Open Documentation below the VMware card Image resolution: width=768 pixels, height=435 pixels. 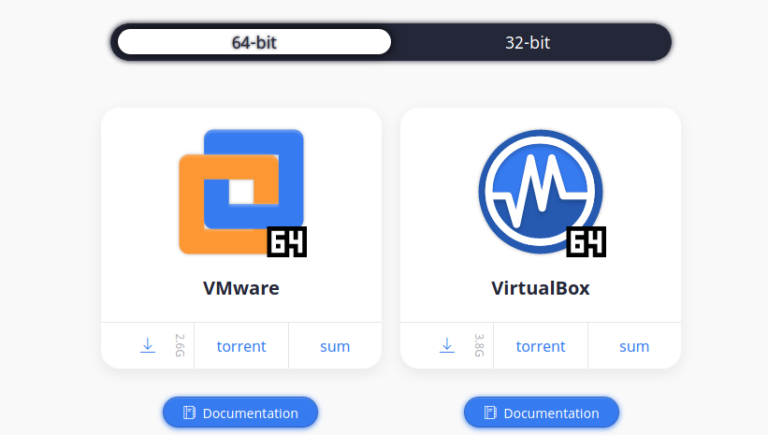point(240,412)
